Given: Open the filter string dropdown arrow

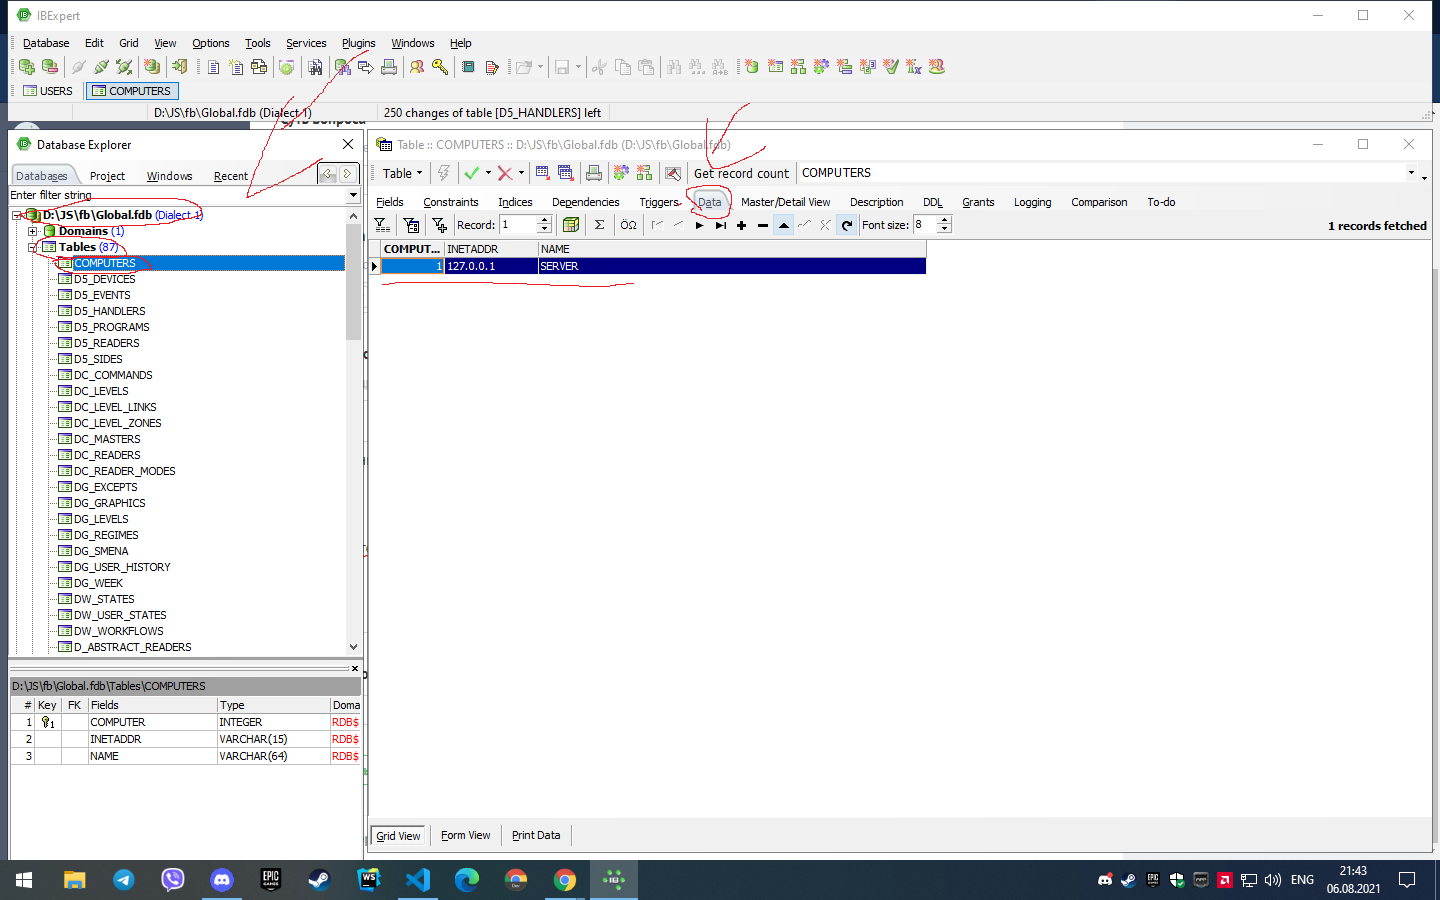Looking at the screenshot, I should 353,195.
